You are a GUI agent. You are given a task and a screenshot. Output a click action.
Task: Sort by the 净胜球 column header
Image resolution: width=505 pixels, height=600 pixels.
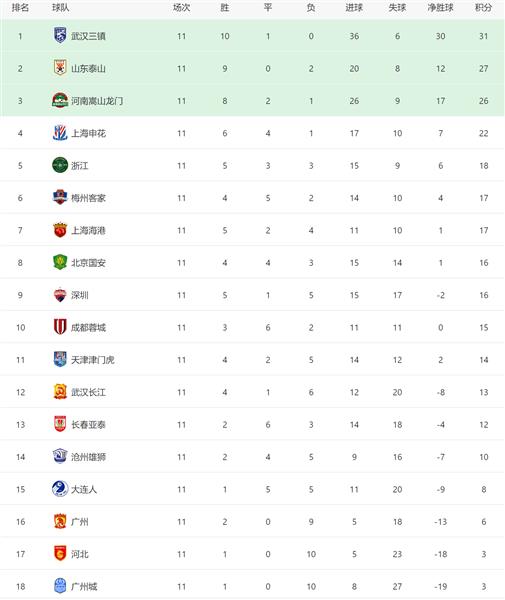tap(440, 7)
